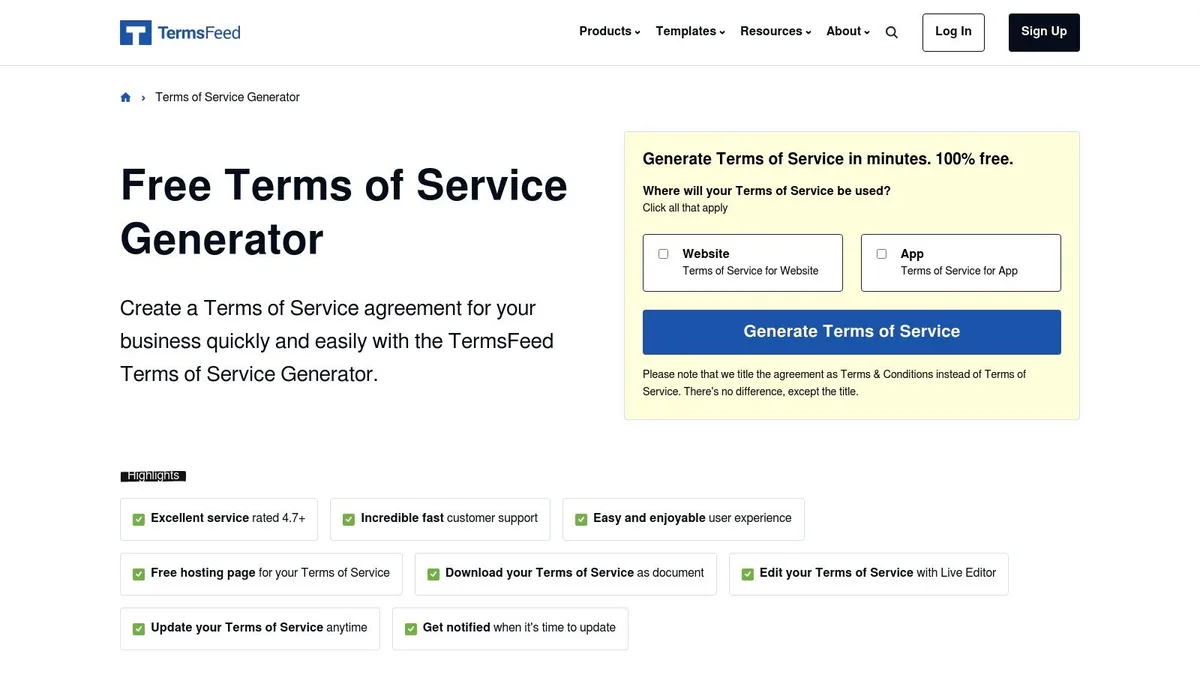Viewport: 1200px width, 675px height.
Task: Click the 'Free Terms of Service Generator' heading
Action: coord(344,212)
